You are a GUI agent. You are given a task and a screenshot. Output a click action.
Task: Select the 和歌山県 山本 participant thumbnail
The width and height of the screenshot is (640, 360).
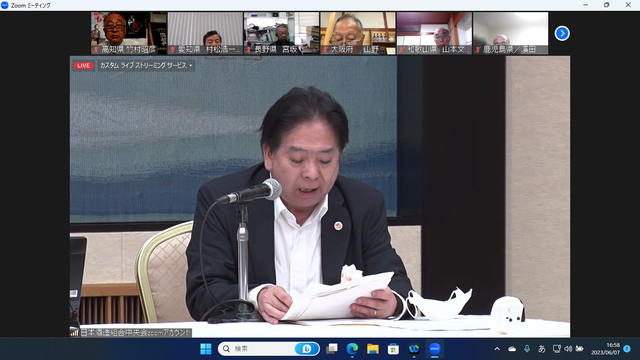(434, 33)
